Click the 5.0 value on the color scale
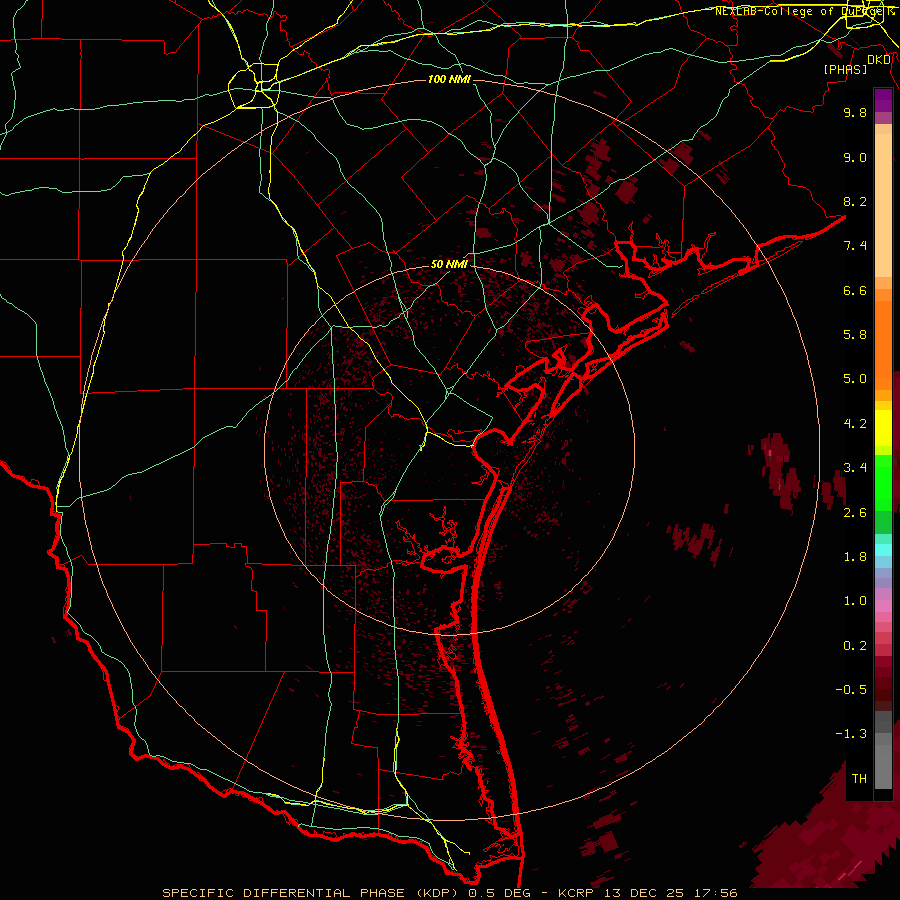Viewport: 900px width, 900px height. point(855,379)
